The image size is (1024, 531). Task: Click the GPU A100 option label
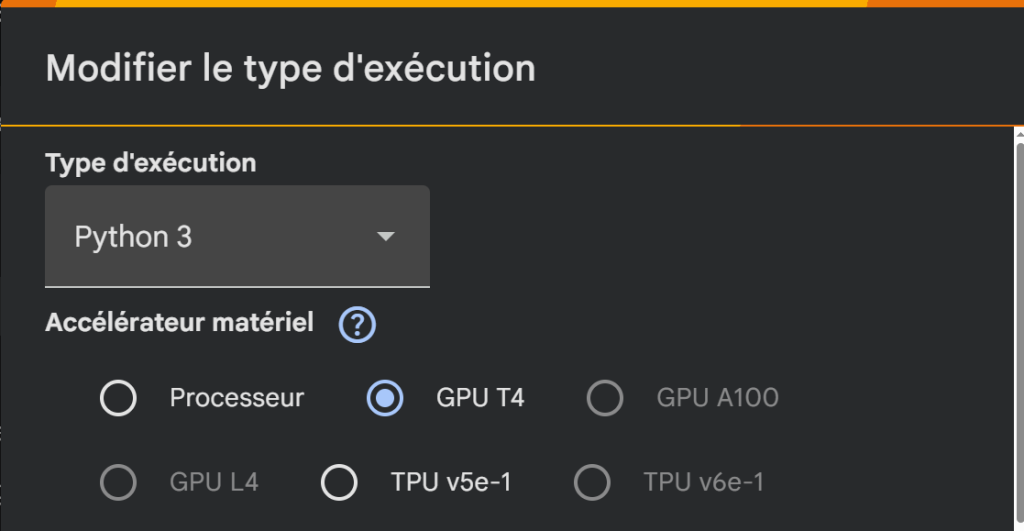(717, 398)
